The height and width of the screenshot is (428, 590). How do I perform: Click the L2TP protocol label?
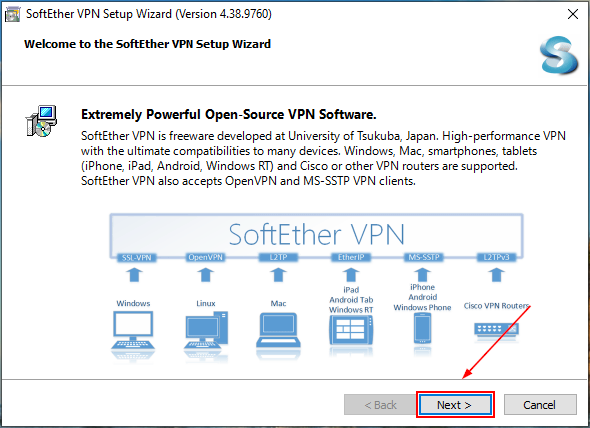tap(278, 257)
